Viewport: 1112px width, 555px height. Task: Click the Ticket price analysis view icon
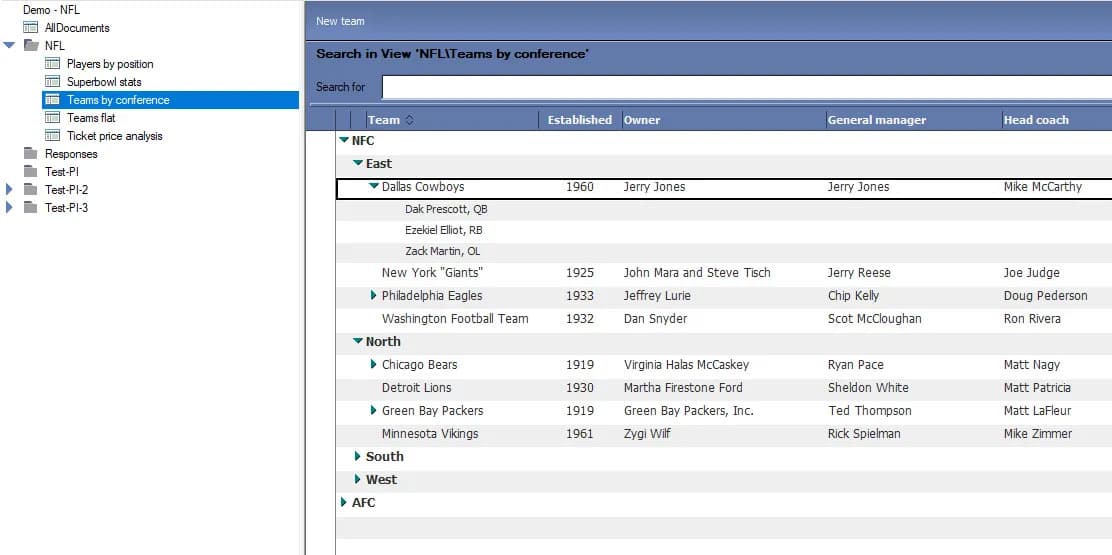52,135
